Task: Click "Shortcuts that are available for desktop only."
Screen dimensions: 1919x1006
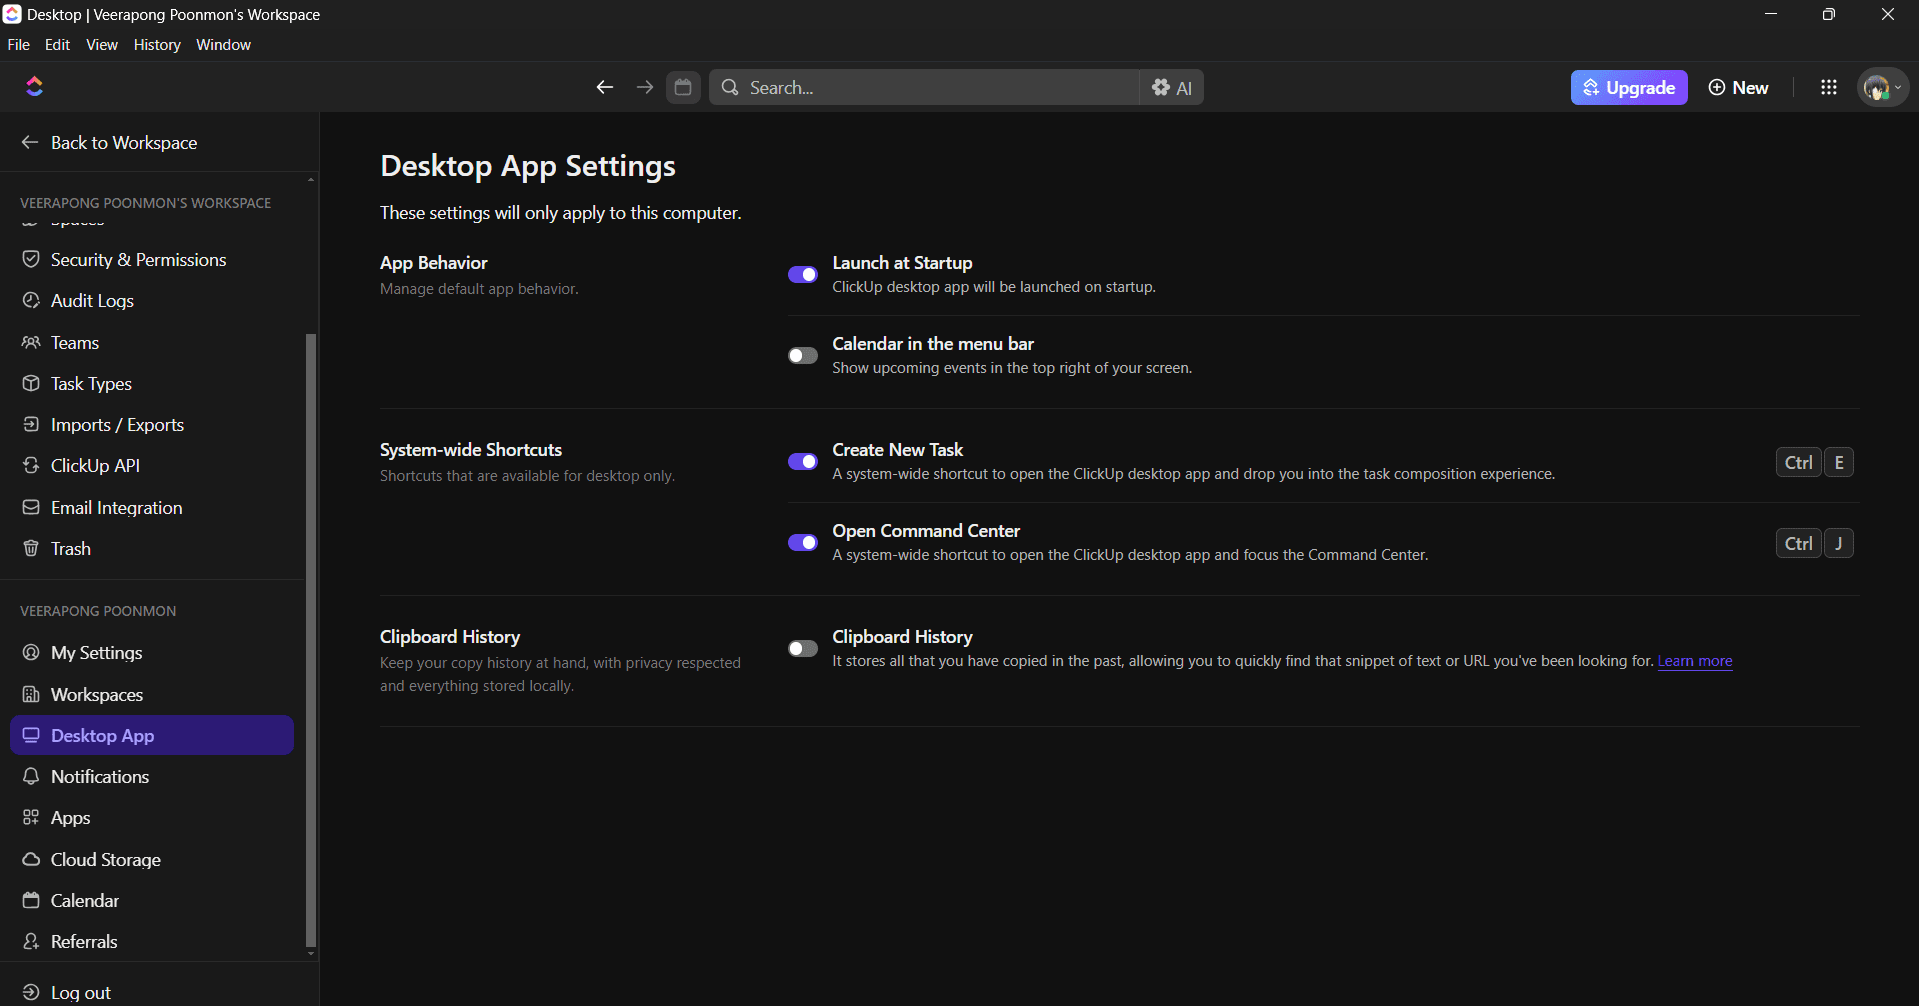Action: pos(527,476)
